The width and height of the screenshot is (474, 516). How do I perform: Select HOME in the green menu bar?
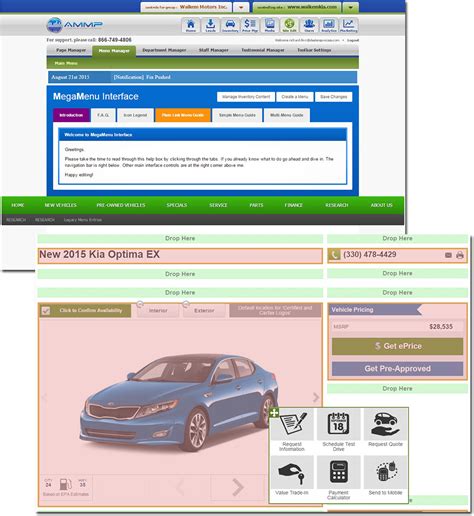pyautogui.click(x=18, y=205)
